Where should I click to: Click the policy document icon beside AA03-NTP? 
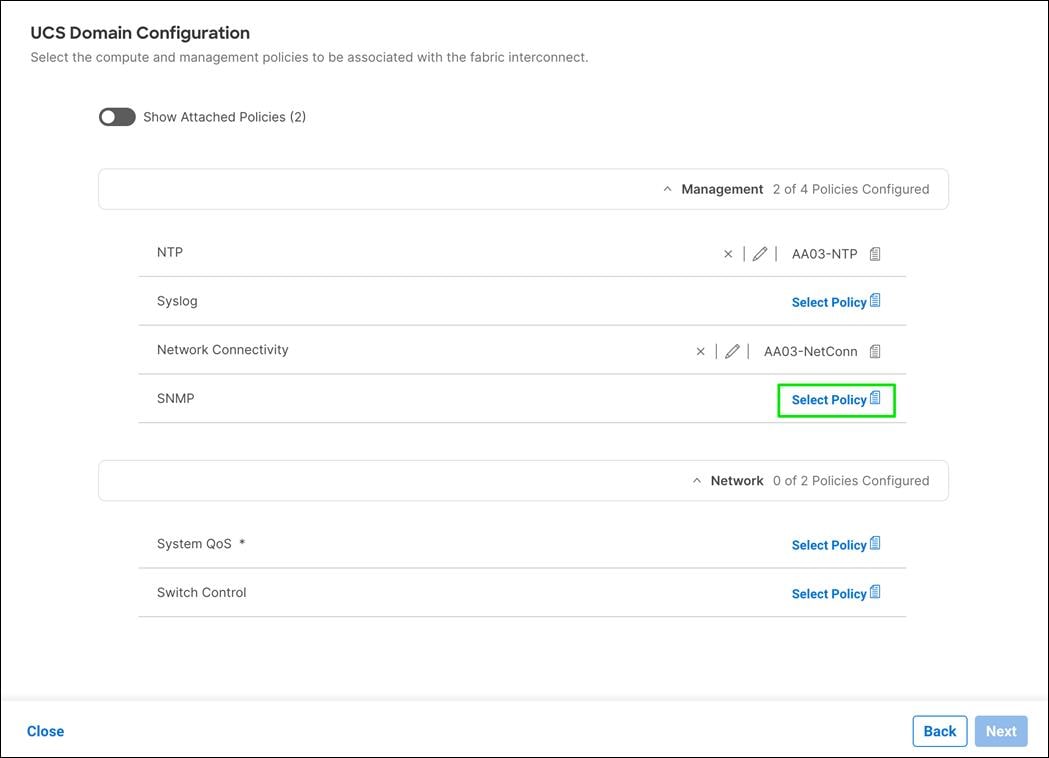coord(875,253)
